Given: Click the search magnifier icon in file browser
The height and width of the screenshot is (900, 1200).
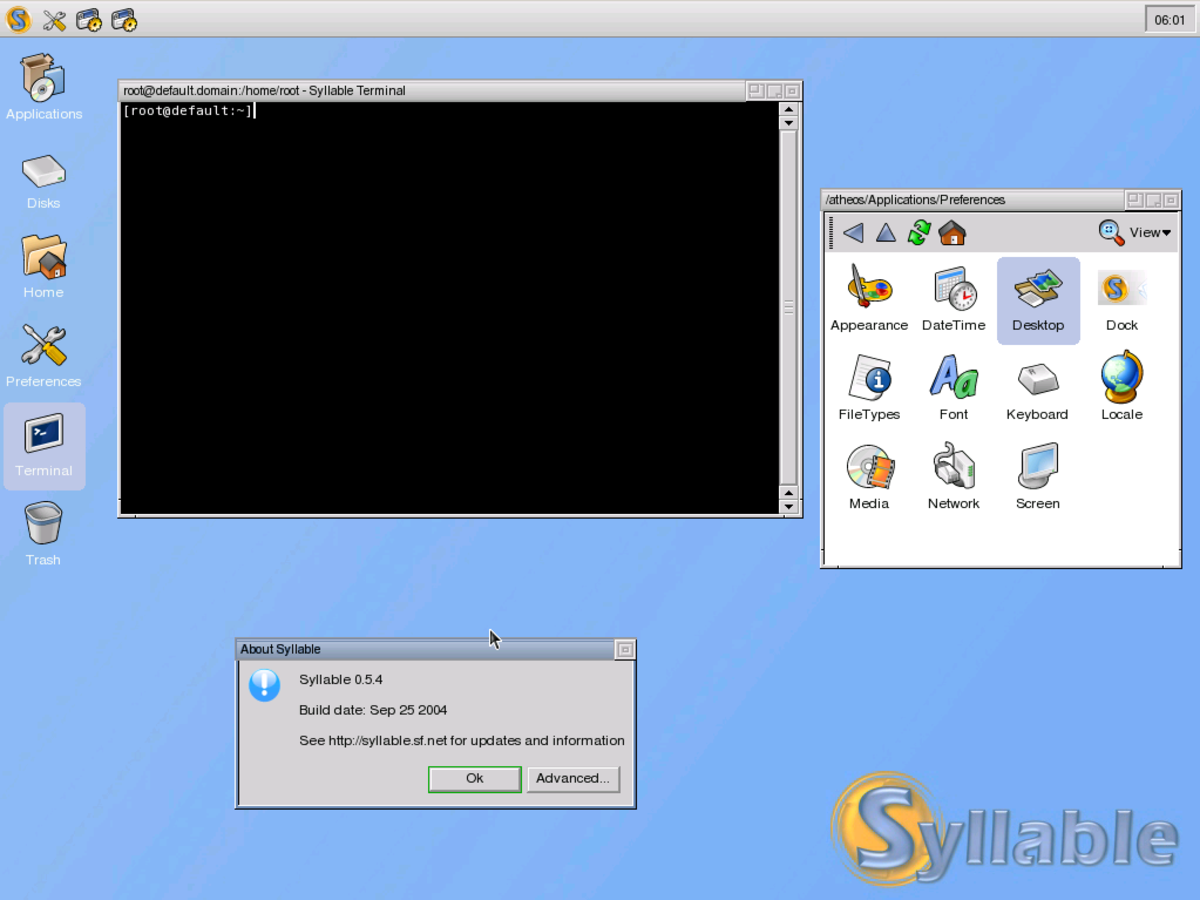Looking at the screenshot, I should [1111, 232].
